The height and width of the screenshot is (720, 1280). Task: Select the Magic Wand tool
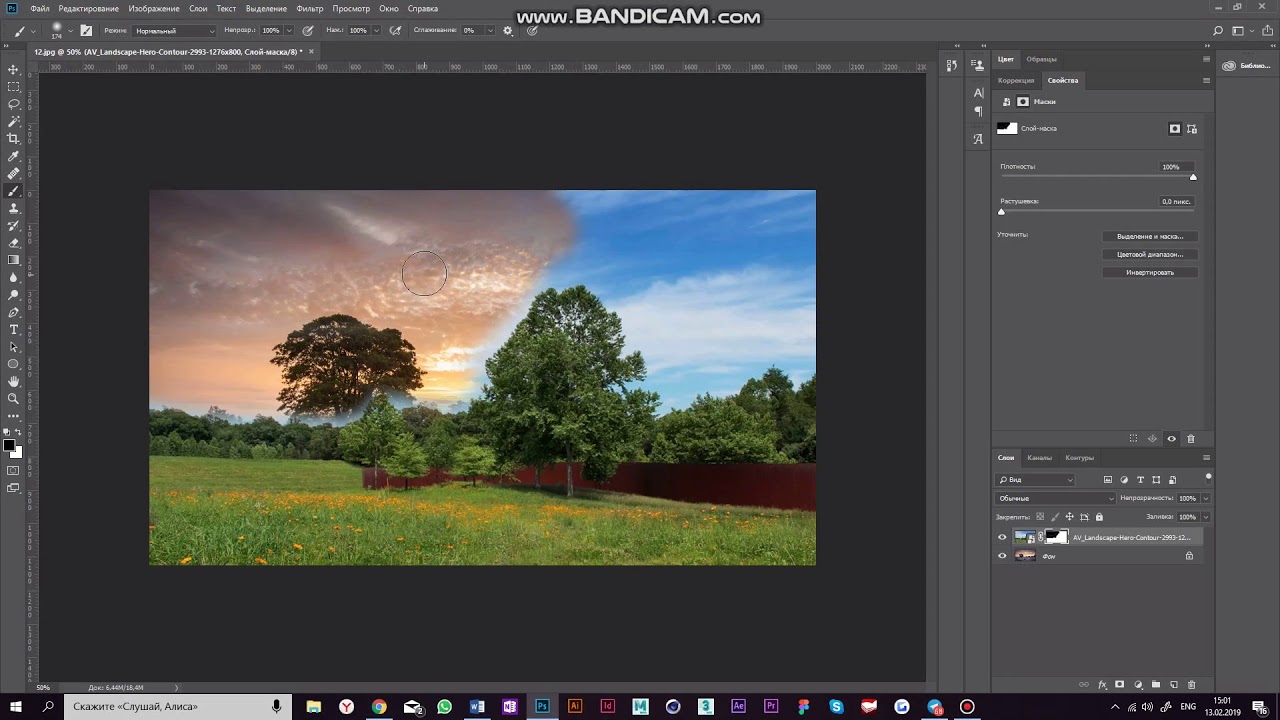coord(13,121)
